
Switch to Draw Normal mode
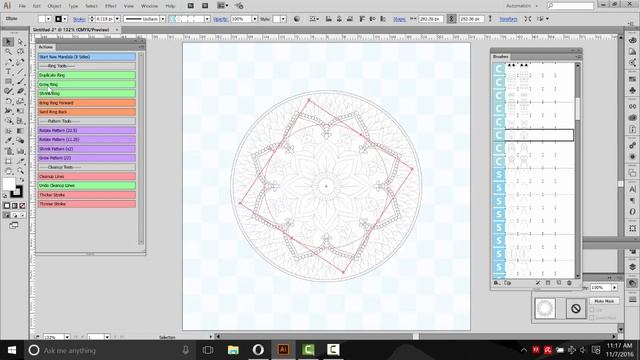(7, 215)
